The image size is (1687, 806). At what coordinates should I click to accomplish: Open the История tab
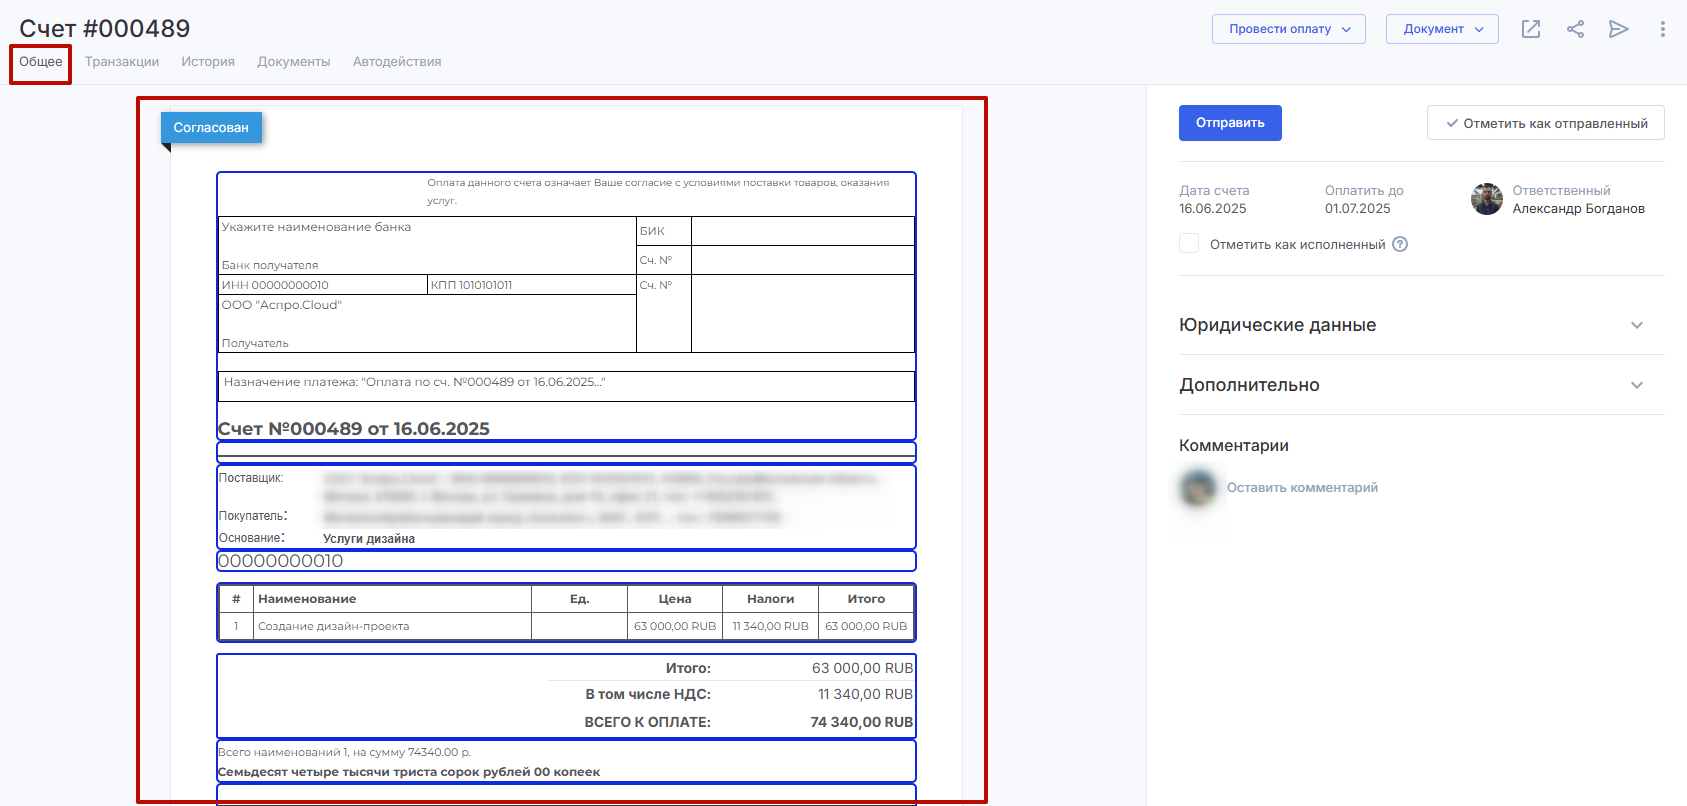pyautogui.click(x=208, y=62)
